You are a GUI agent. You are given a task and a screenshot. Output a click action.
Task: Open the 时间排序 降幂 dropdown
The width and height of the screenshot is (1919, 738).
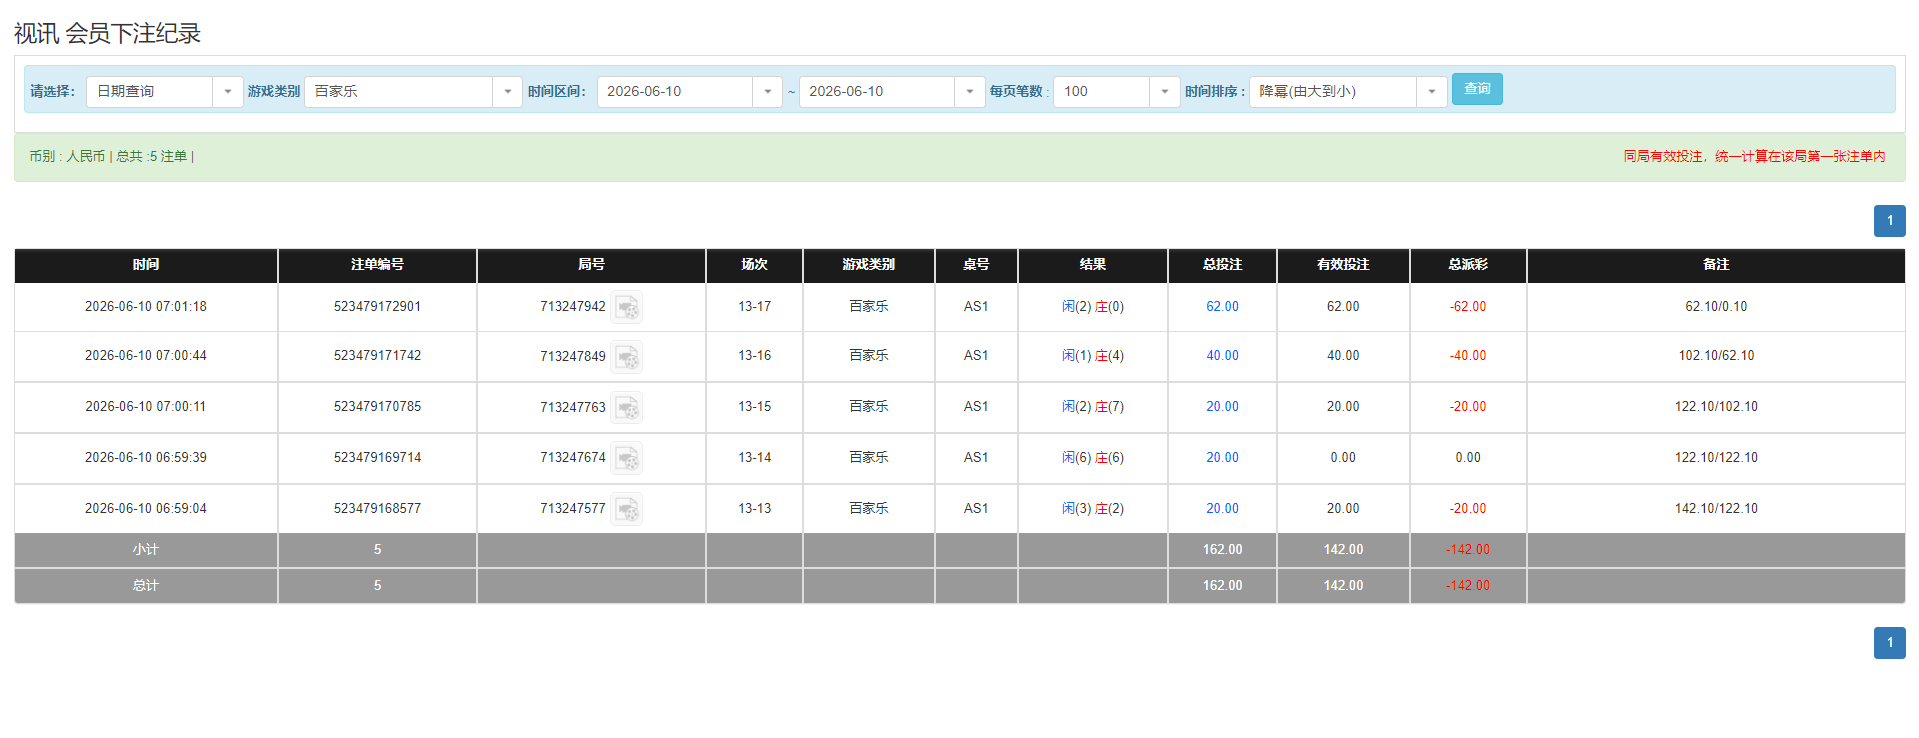1347,91
